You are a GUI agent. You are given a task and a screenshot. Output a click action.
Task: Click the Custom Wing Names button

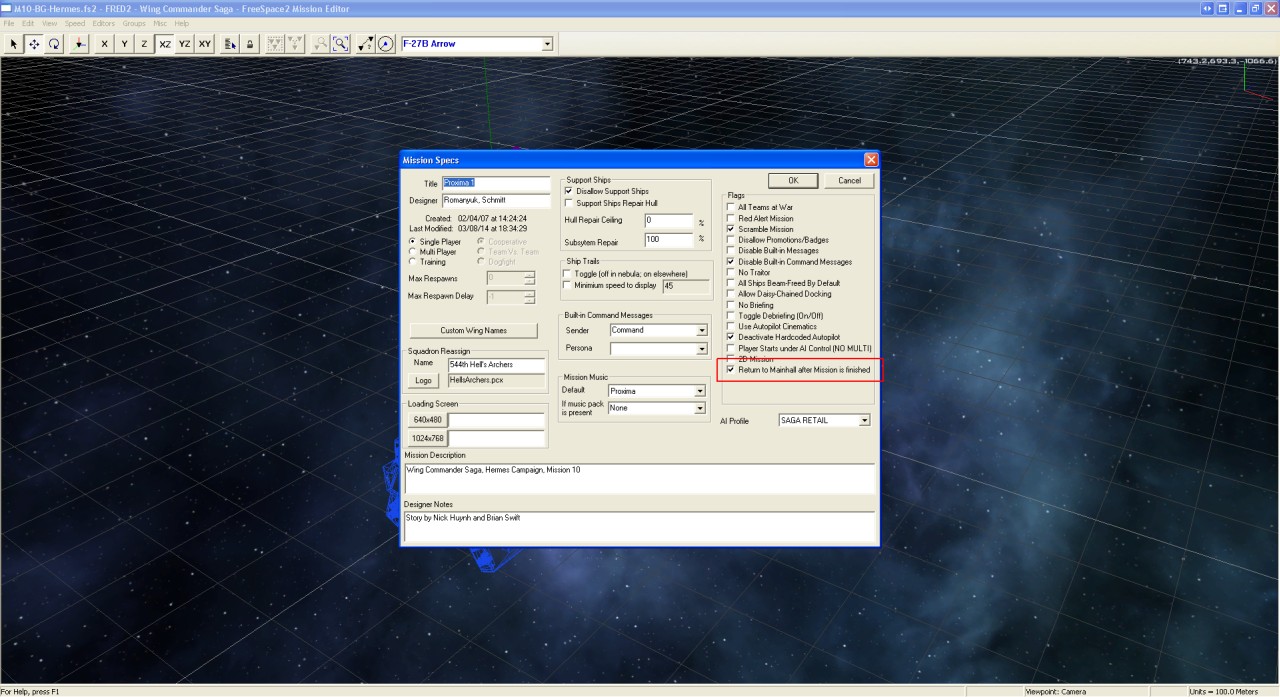coord(473,331)
